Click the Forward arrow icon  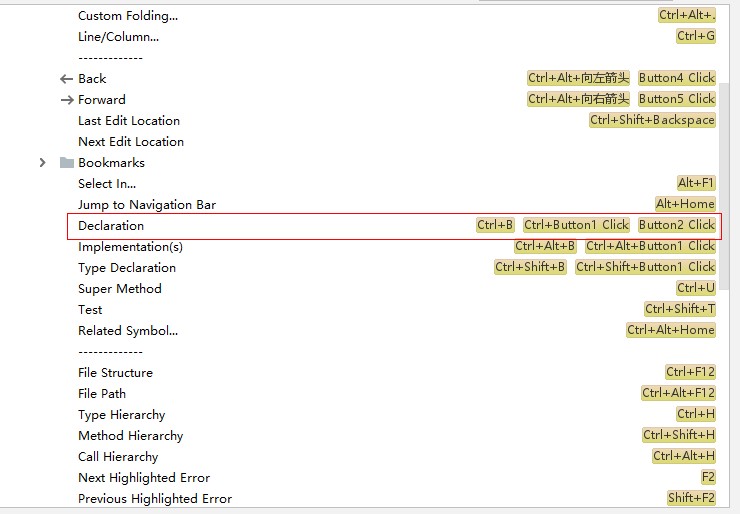tap(67, 100)
